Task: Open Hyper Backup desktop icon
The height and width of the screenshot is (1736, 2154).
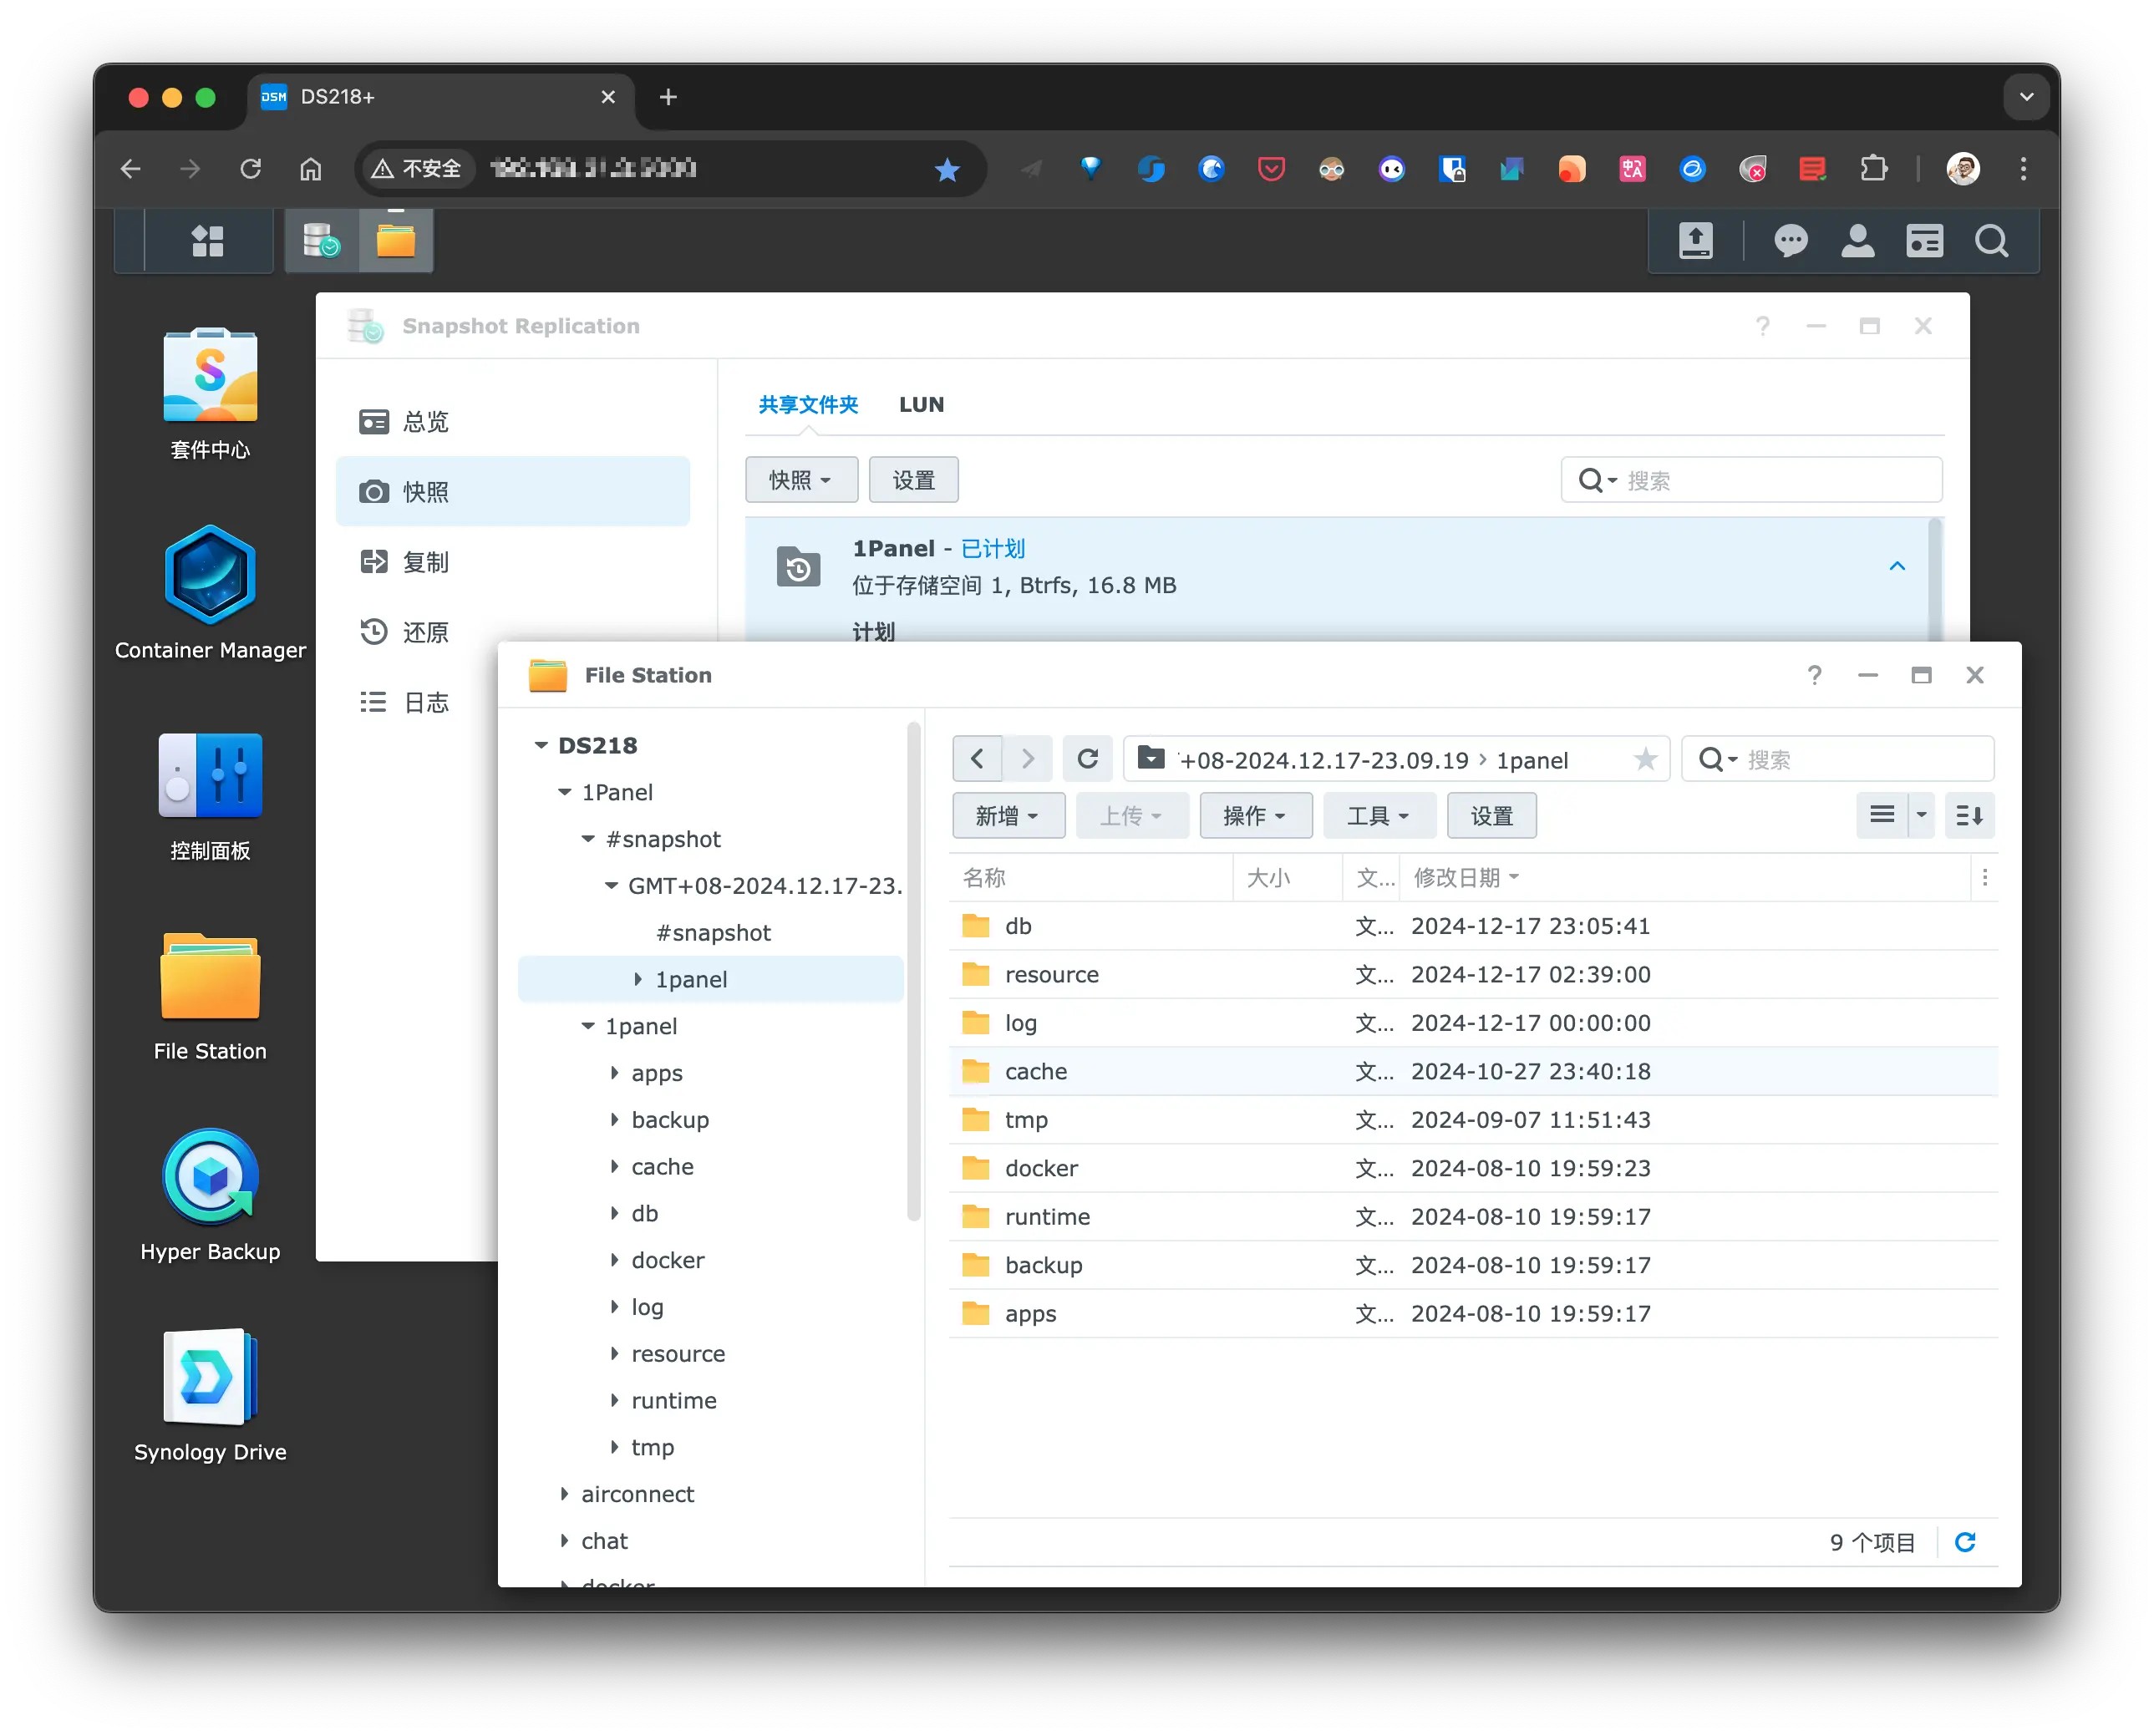Action: pos(210,1178)
